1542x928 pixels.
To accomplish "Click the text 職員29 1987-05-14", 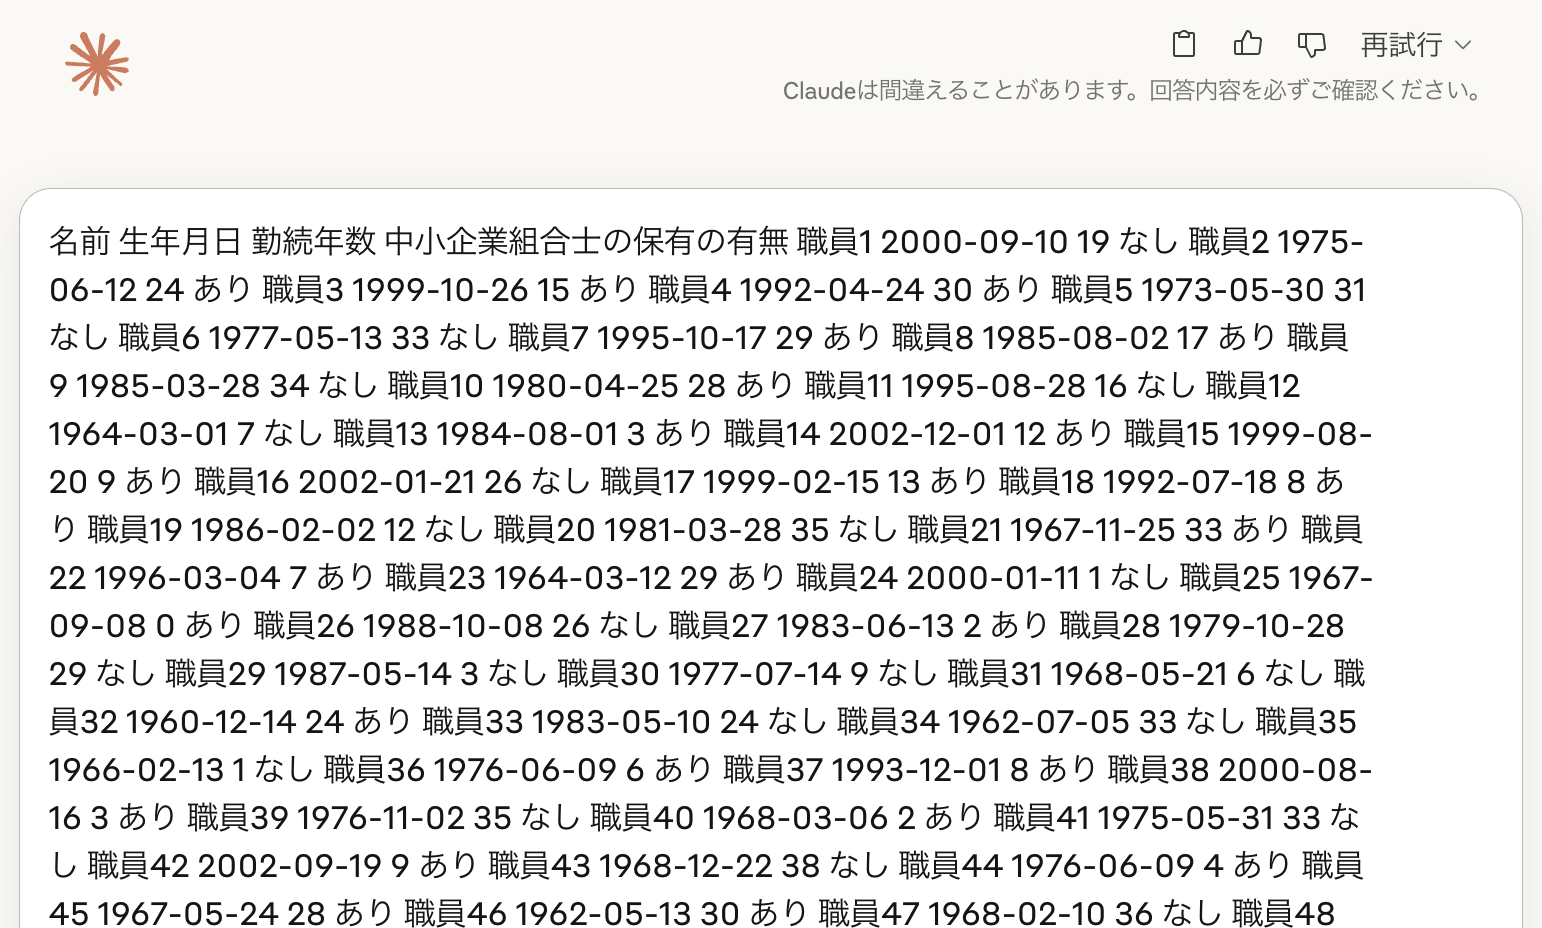I will 309,673.
